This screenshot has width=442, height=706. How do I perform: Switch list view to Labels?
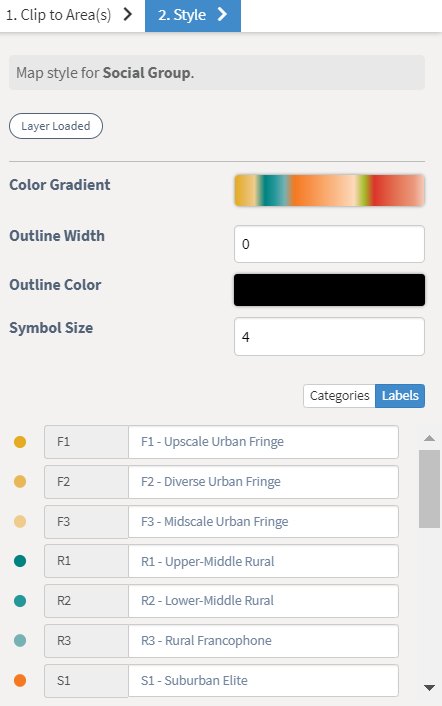pyautogui.click(x=400, y=396)
